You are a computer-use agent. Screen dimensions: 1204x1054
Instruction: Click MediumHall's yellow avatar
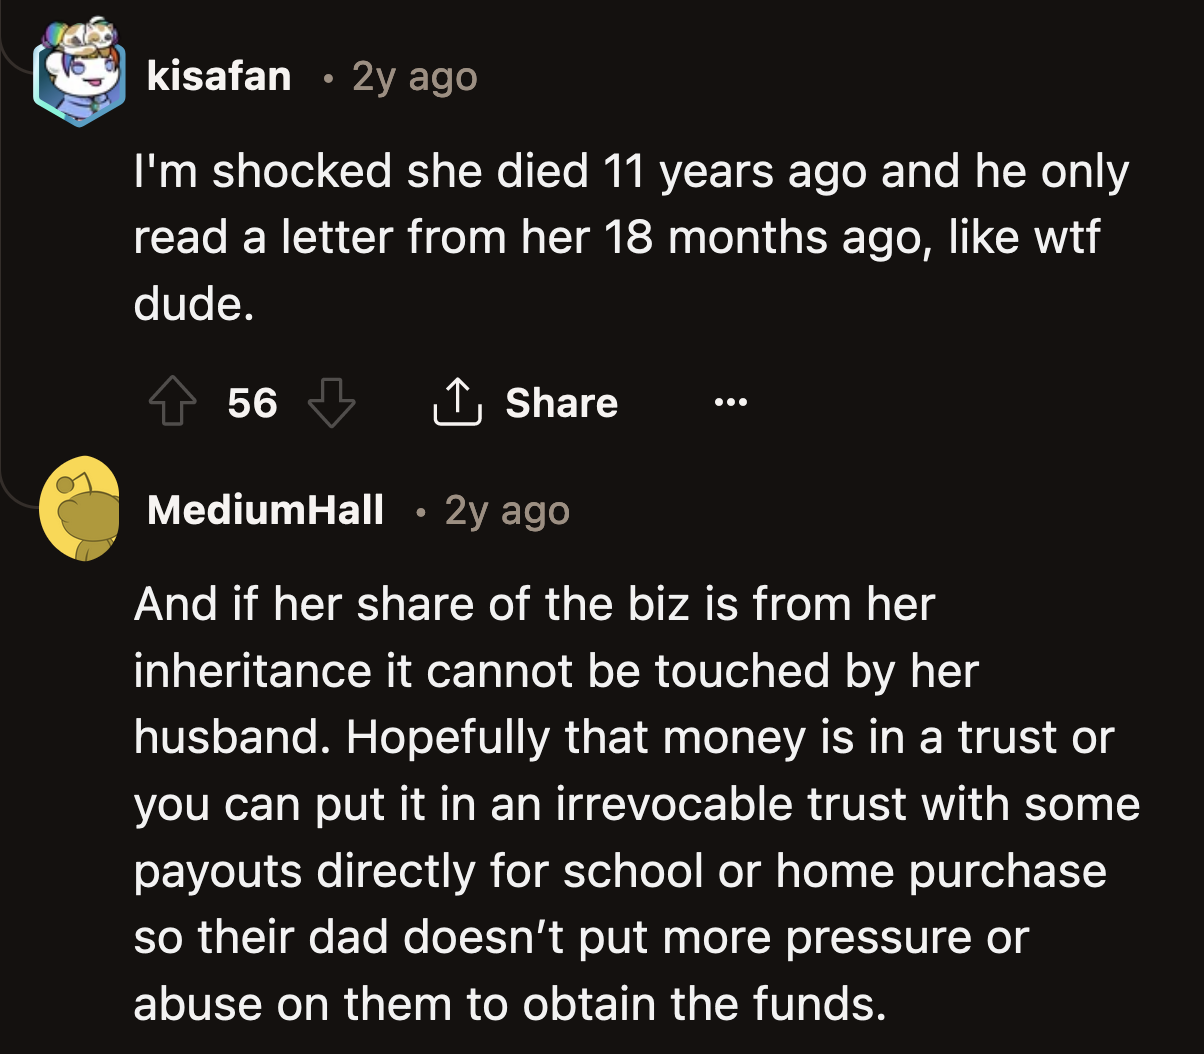[82, 510]
